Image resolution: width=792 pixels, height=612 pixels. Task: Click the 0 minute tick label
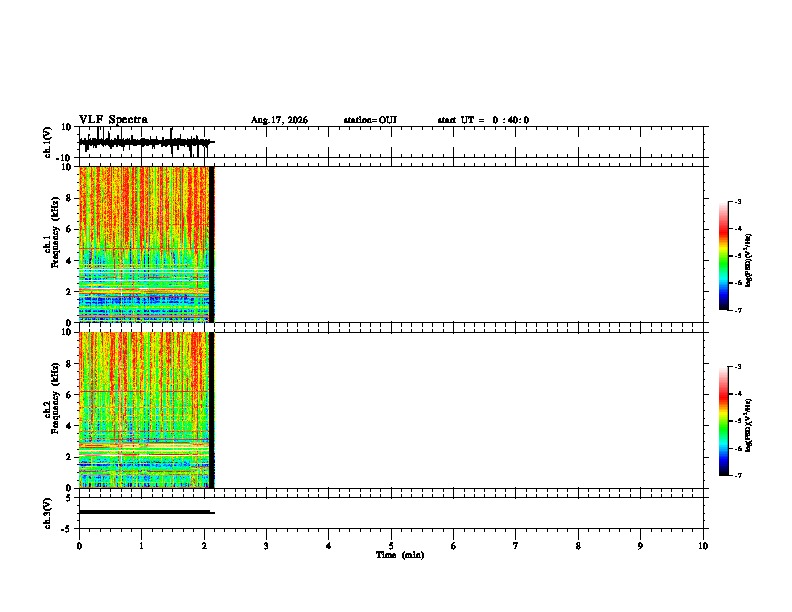79,546
